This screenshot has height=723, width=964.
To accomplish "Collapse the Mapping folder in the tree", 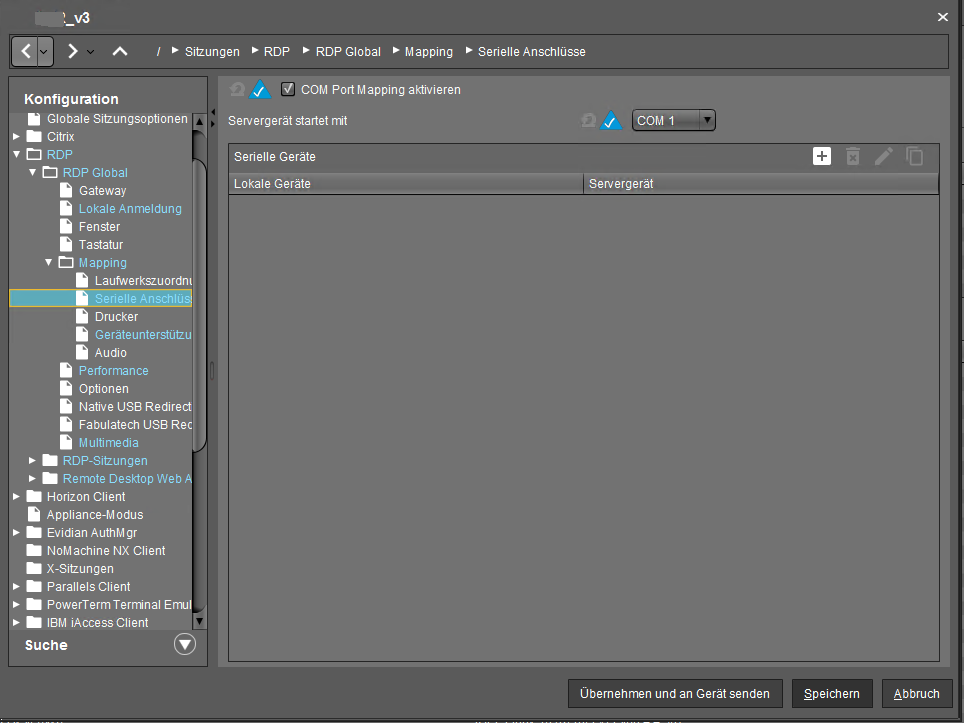I will (x=49, y=262).
